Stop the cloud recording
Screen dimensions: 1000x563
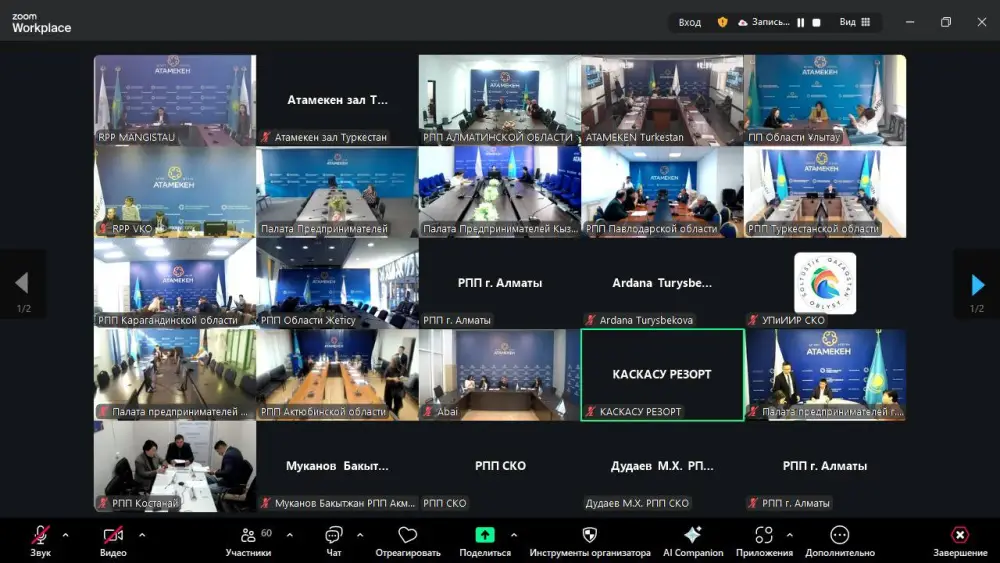click(x=816, y=22)
